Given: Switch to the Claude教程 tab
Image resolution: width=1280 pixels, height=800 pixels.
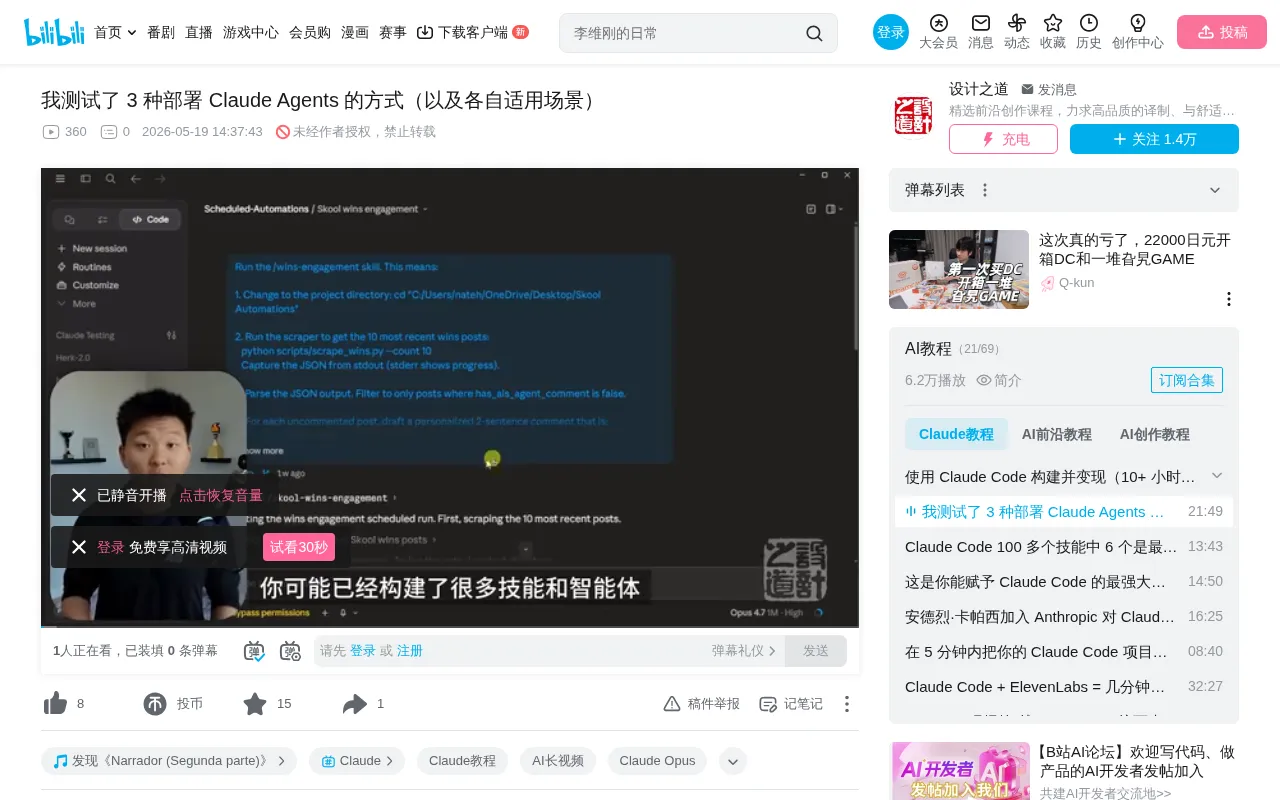Looking at the screenshot, I should pos(956,434).
